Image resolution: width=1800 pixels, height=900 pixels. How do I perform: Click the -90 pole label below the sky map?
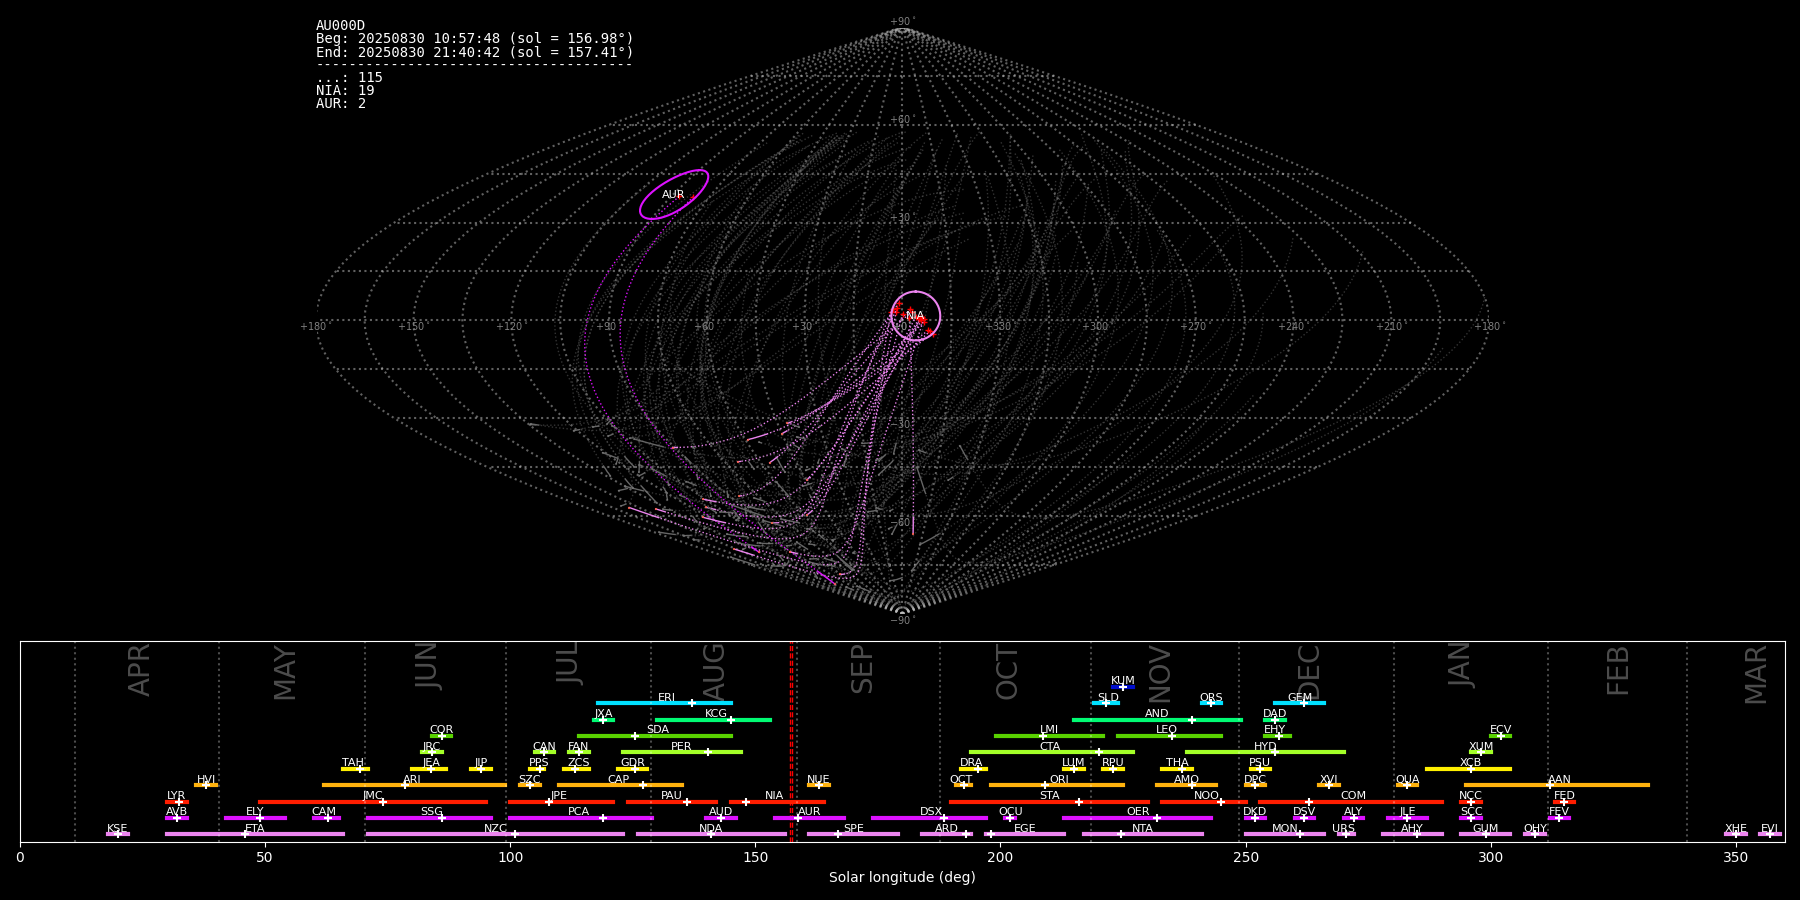[901, 621]
